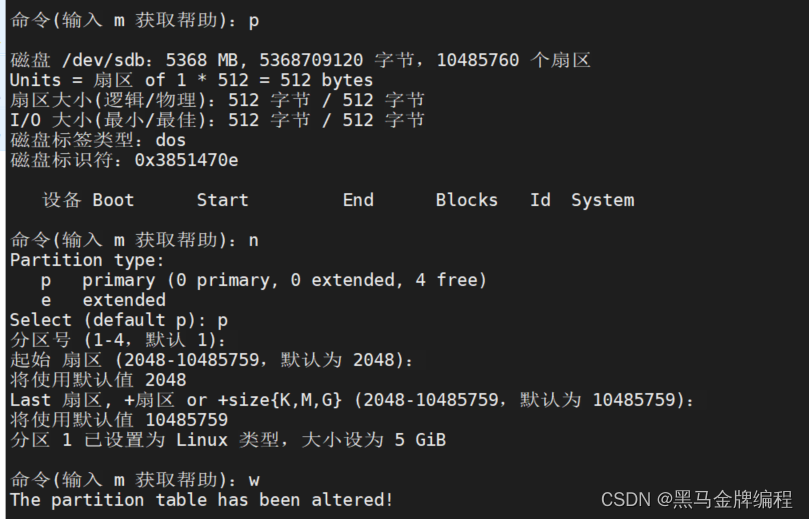Click the 'Blocks' column header
Screen dimensions: 809x519
[x=466, y=200]
